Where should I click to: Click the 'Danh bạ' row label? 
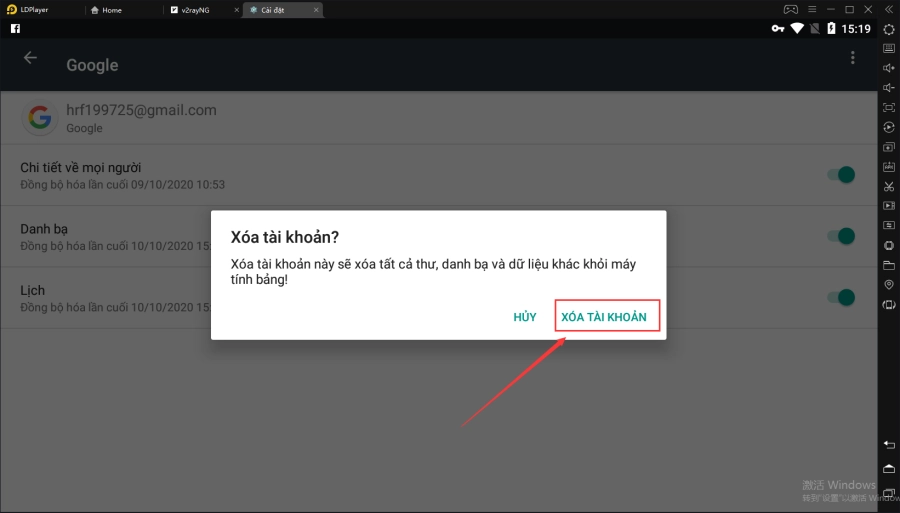44,229
